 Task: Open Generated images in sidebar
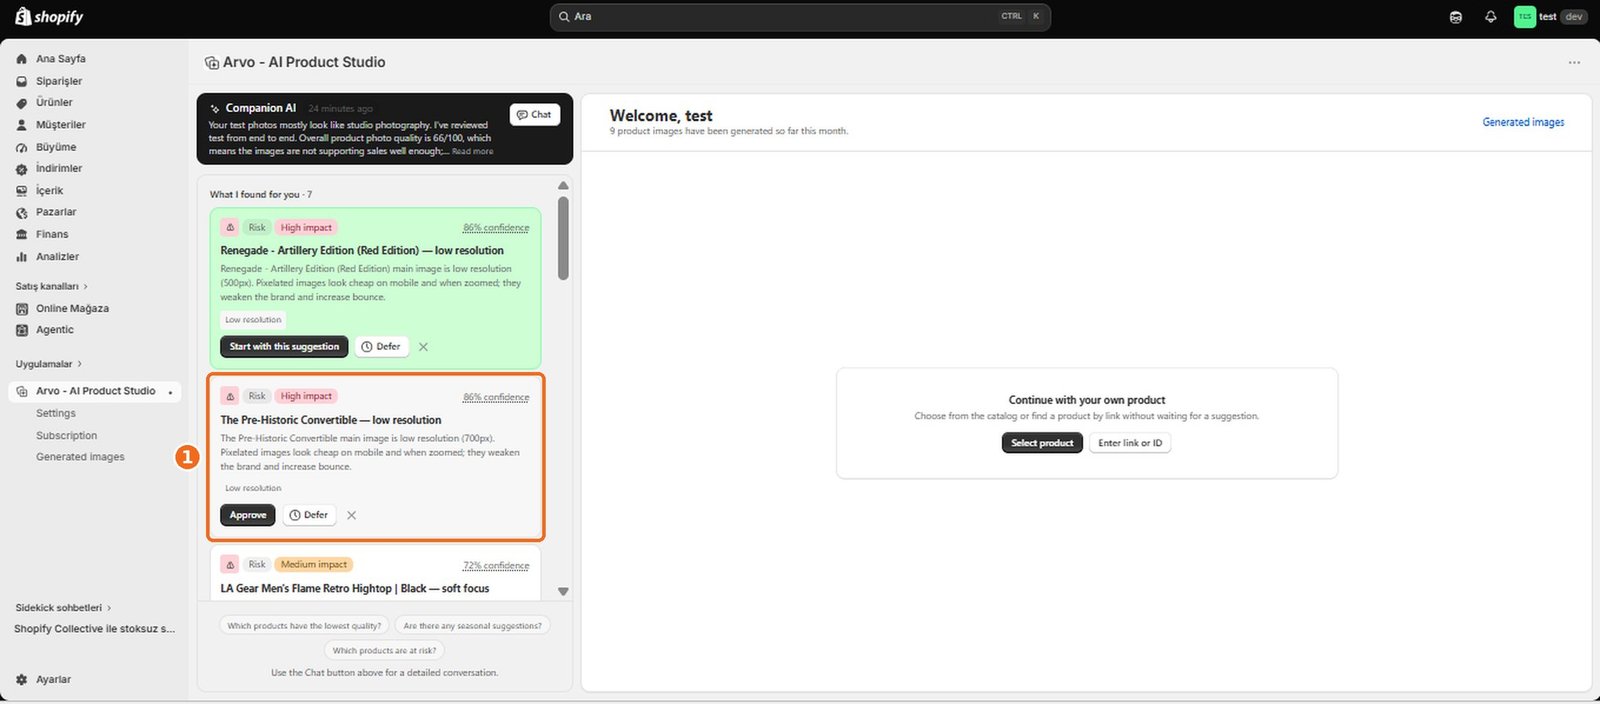(x=80, y=457)
